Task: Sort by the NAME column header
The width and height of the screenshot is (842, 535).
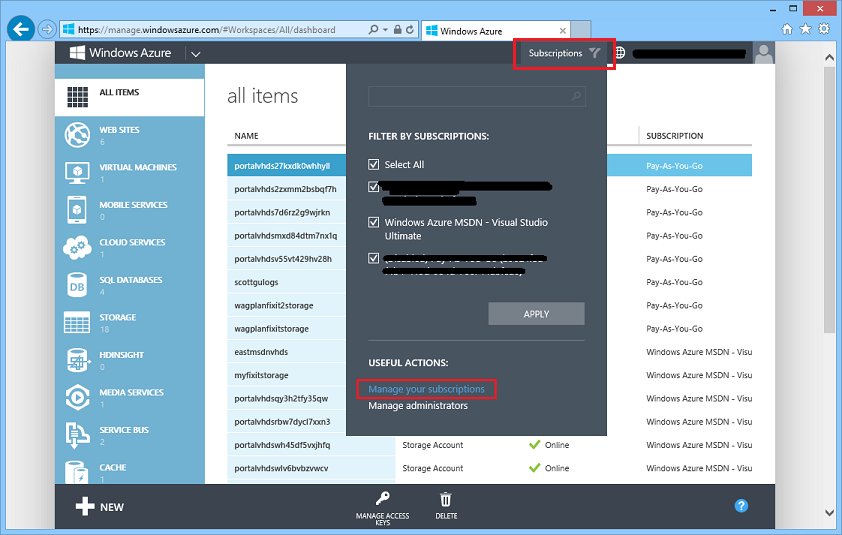Action: 246,136
